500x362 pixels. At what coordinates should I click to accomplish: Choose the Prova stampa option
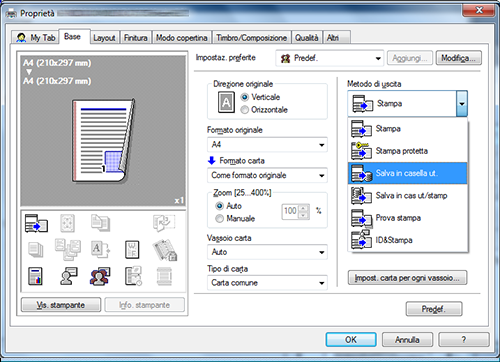(408, 218)
